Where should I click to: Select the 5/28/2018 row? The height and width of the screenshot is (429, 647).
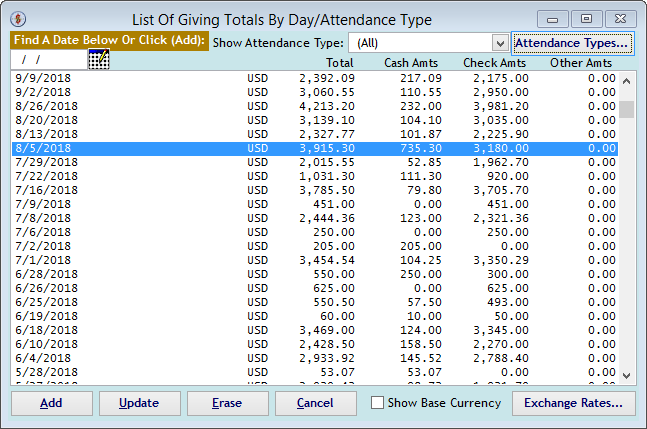point(314,373)
